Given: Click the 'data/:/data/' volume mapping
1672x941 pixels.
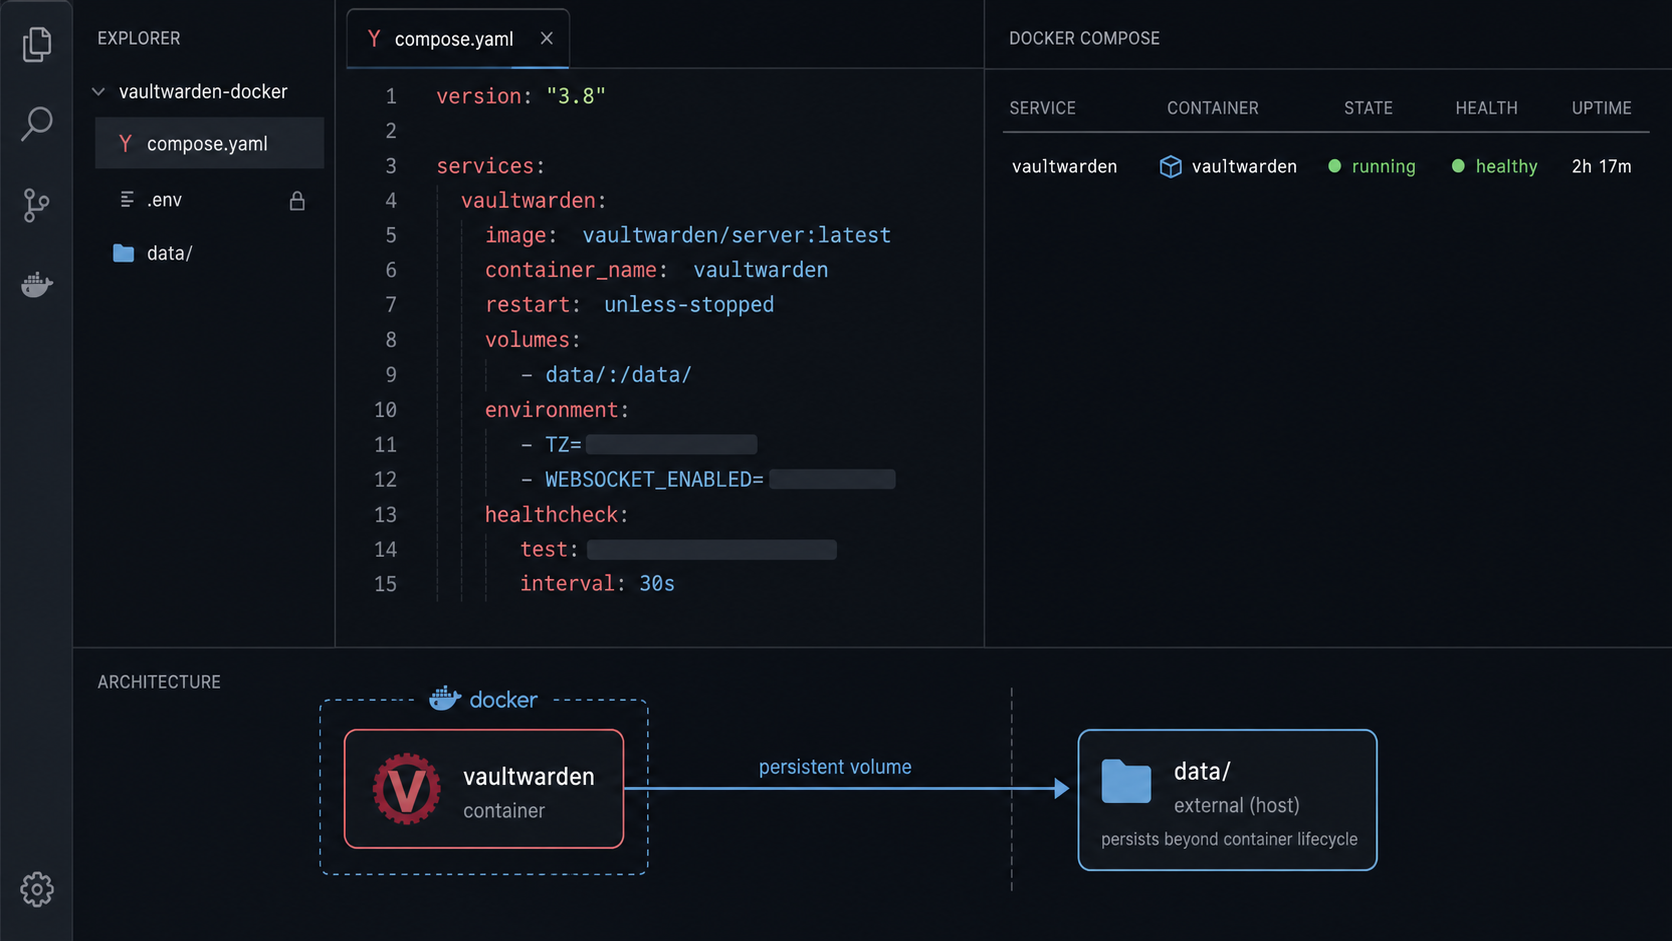Looking at the screenshot, I should click(x=618, y=375).
